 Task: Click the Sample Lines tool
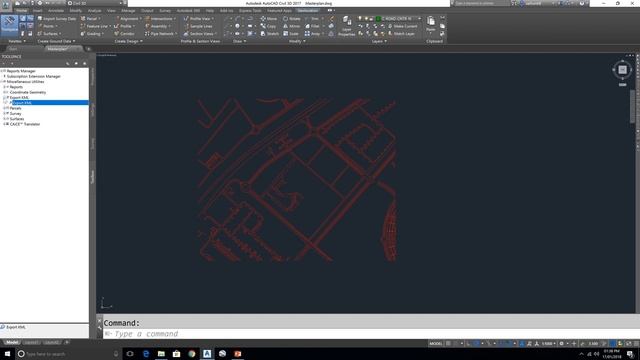point(198,26)
